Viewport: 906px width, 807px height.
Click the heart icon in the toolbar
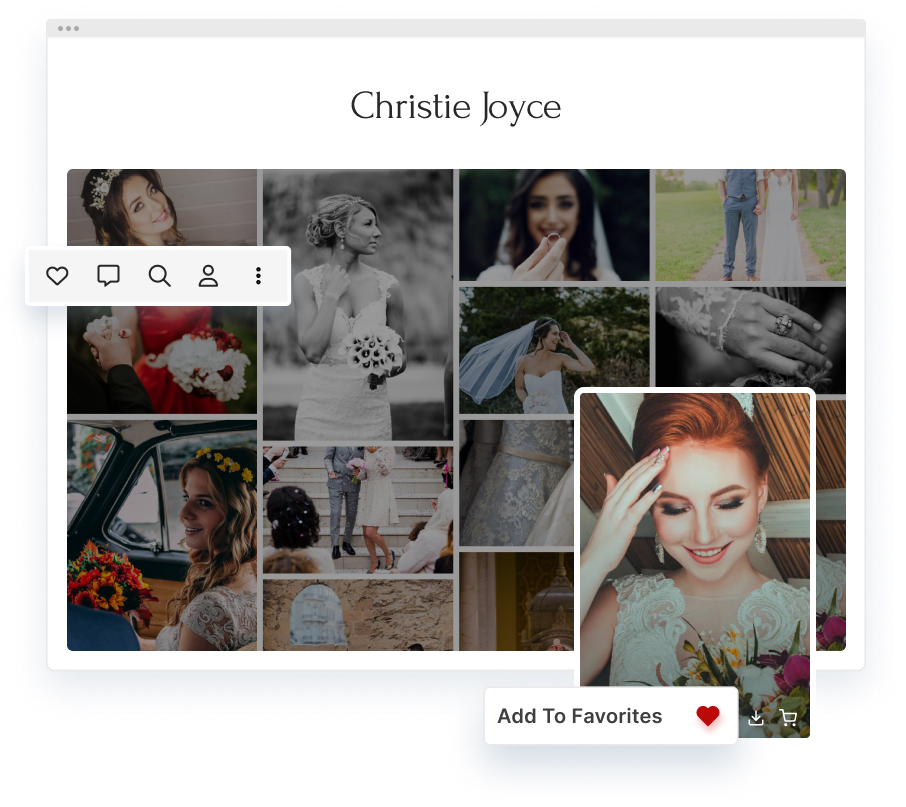coord(57,276)
